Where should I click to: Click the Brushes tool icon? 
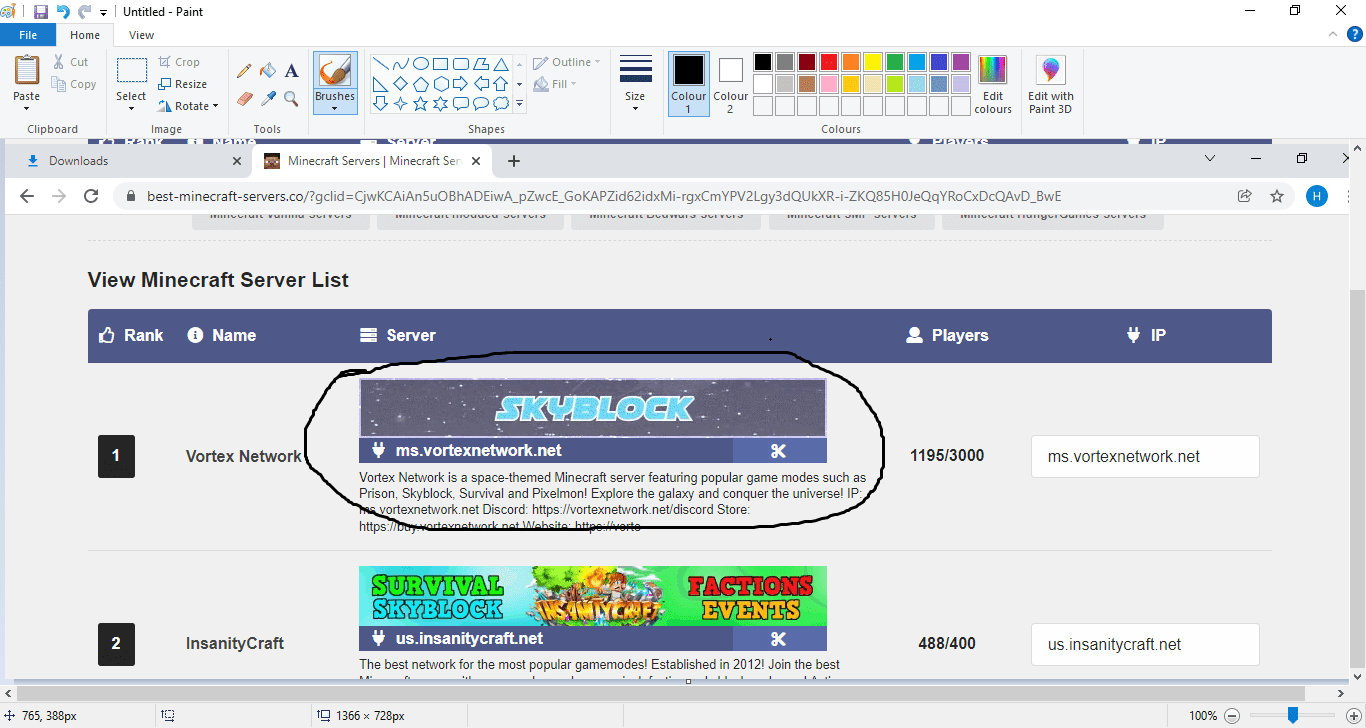[335, 70]
